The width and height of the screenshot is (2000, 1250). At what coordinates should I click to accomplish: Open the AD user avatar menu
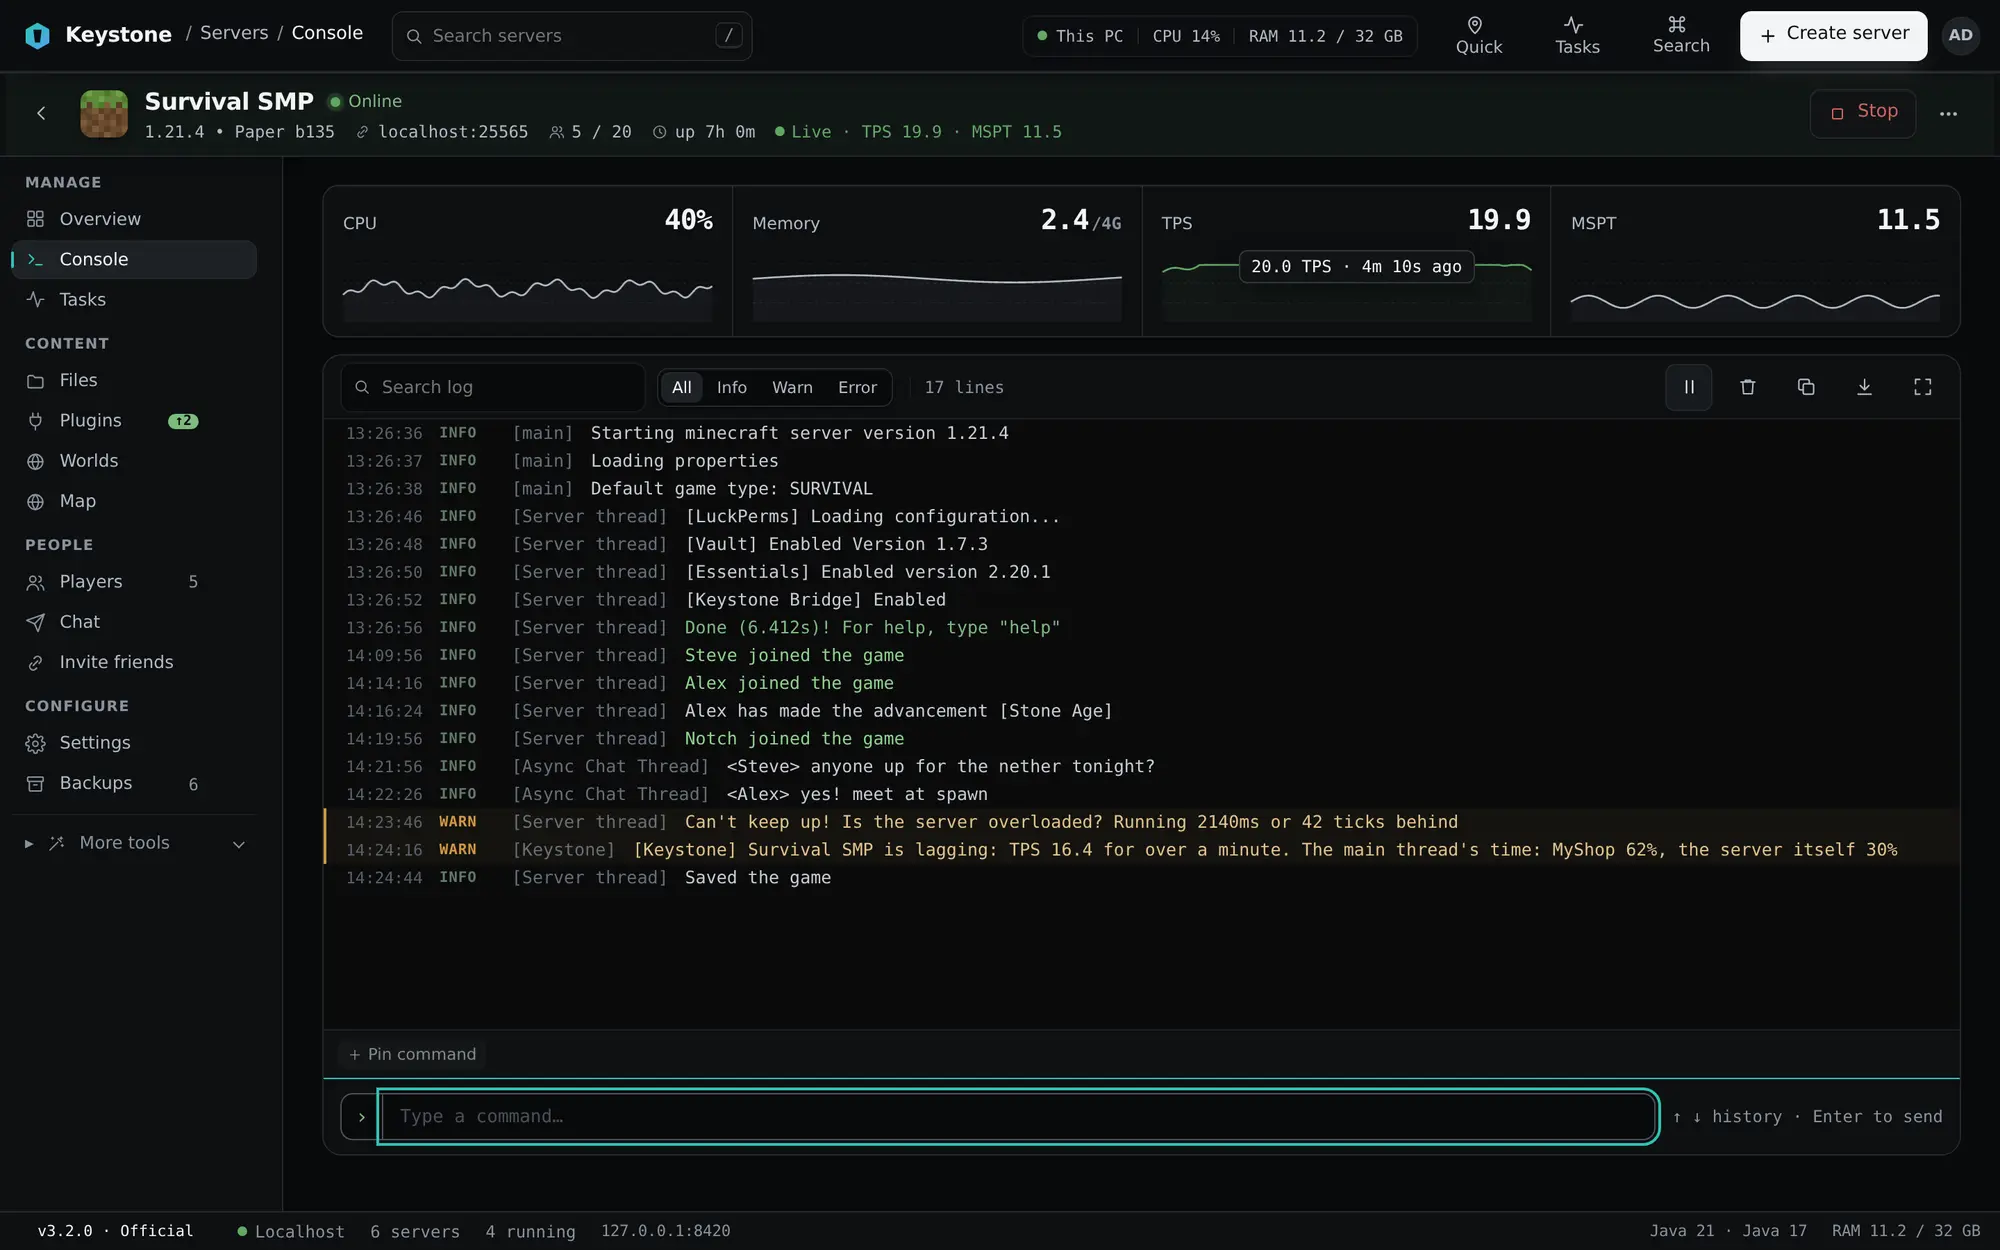[1960, 35]
